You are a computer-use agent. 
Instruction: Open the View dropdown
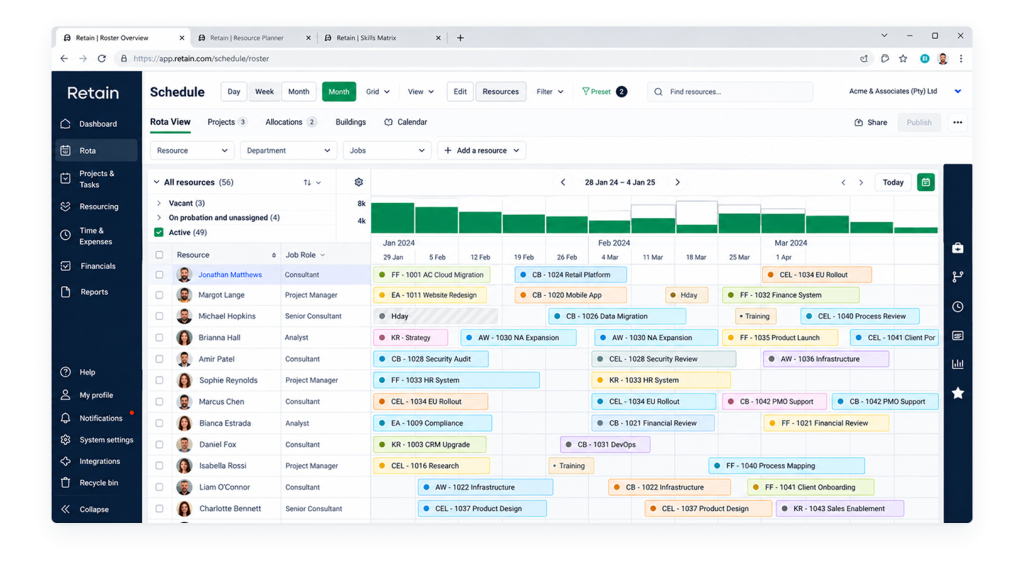(421, 91)
